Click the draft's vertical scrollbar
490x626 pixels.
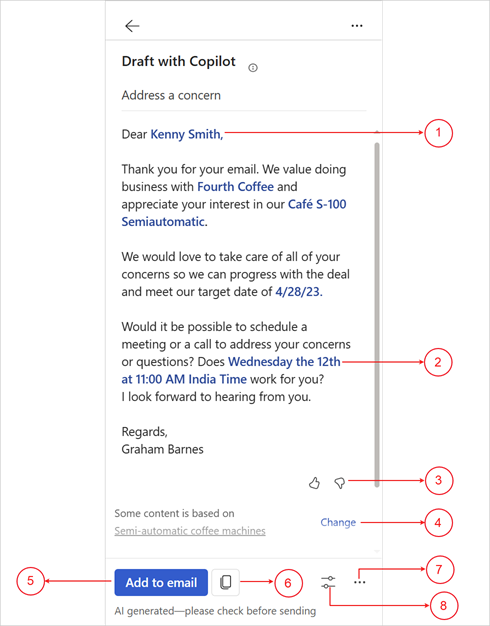[x=377, y=315]
